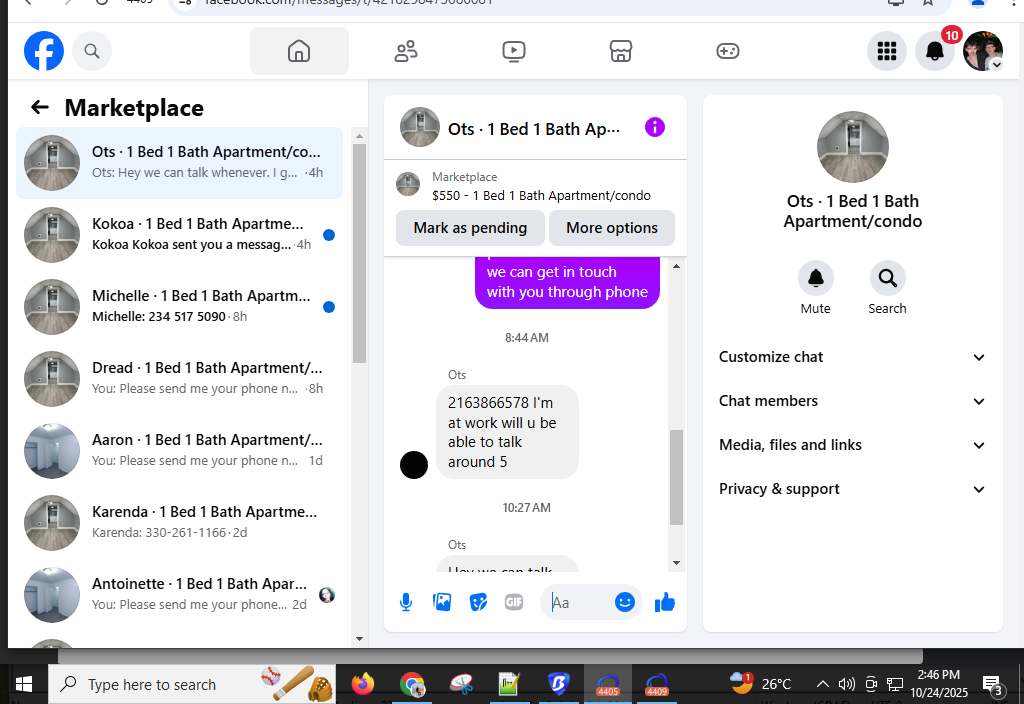Open Windows notification center icon

[993, 684]
